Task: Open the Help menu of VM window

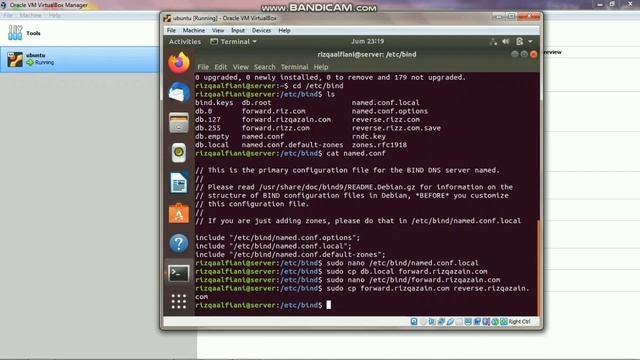Action: coord(284,31)
